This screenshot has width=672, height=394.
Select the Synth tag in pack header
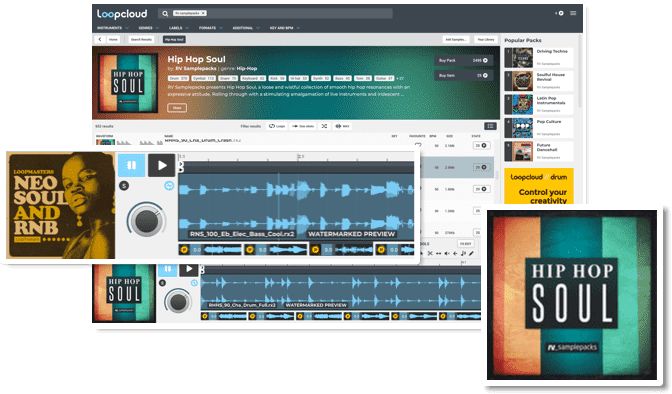pos(321,78)
